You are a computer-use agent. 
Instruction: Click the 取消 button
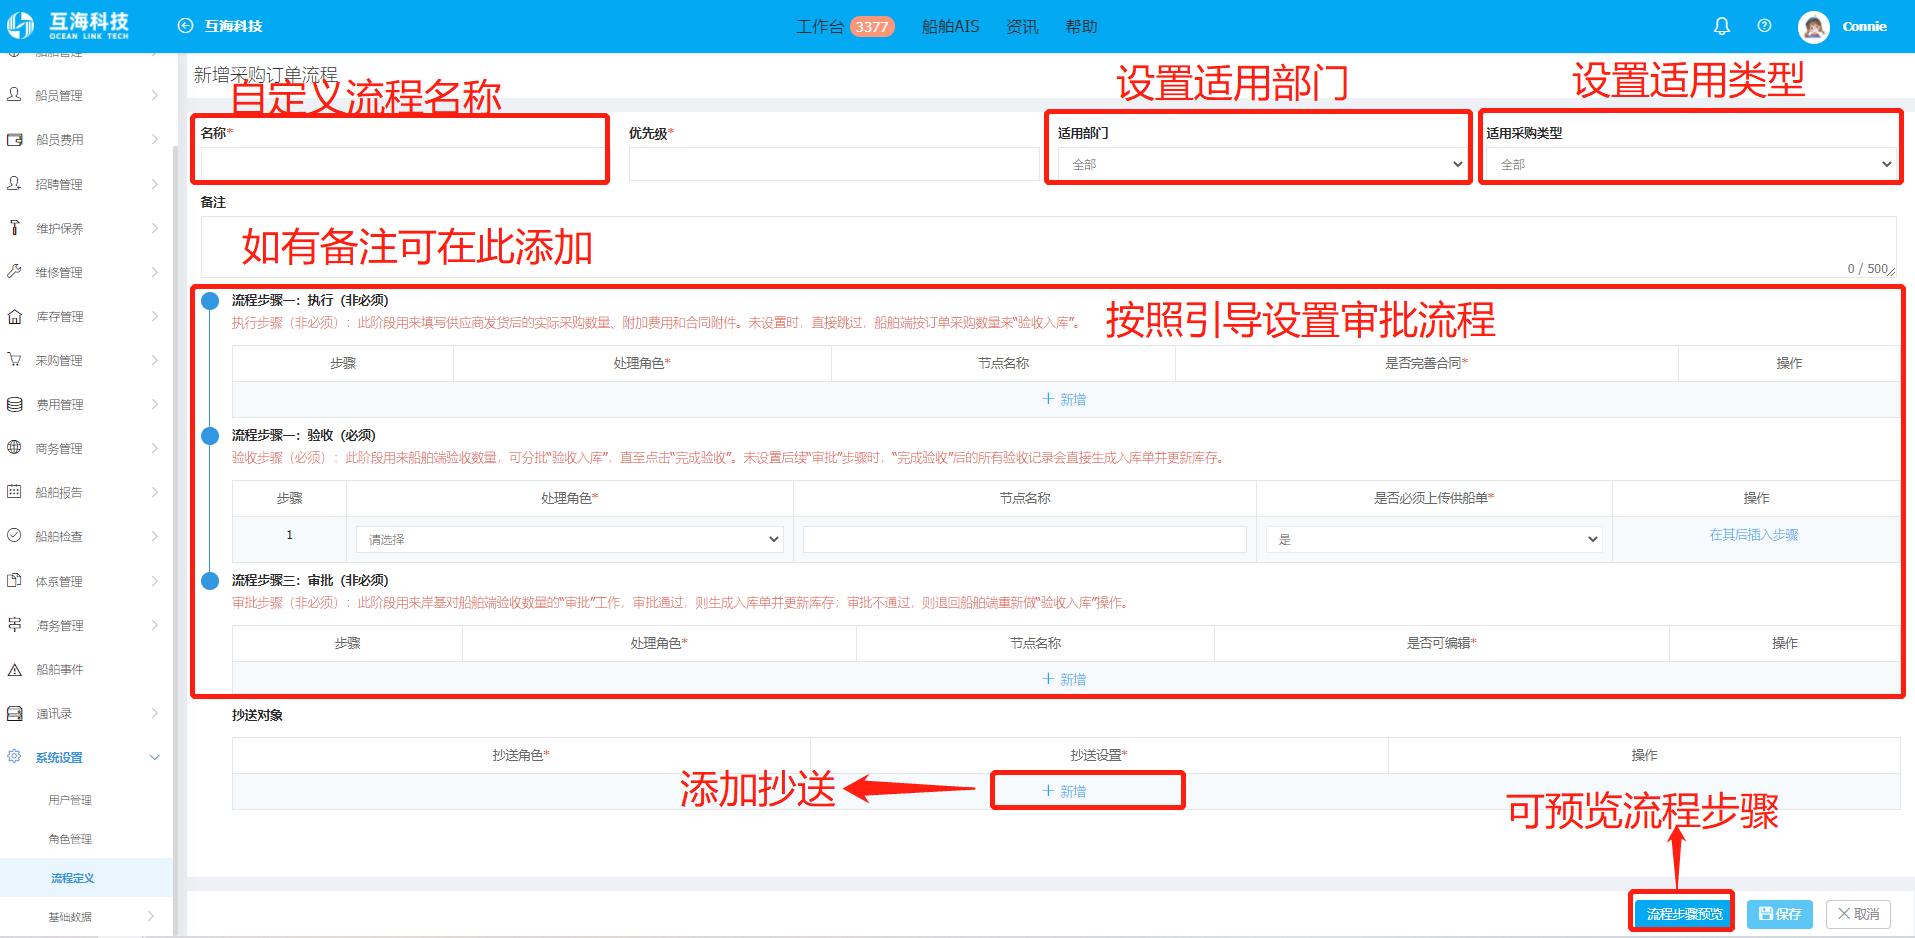point(1859,914)
